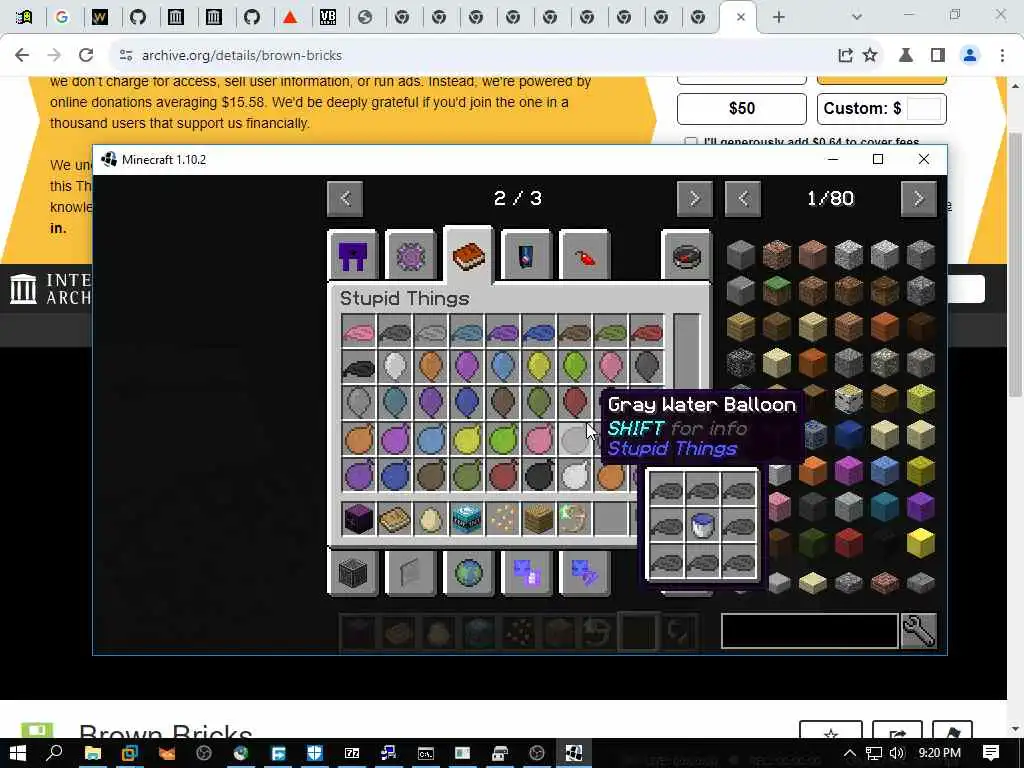Open Chrome labs flask icon

906,56
